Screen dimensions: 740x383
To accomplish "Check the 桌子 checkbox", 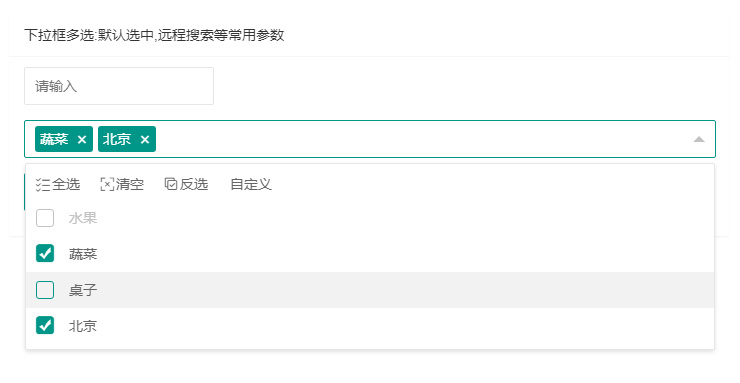I will tap(45, 290).
